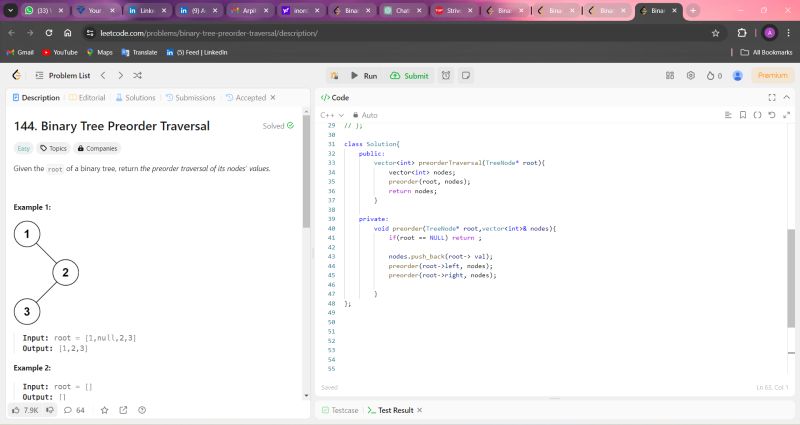Screen dimensions: 800x425
Task: Maximize the Code panel with fullscreen icon
Action: click(771, 97)
